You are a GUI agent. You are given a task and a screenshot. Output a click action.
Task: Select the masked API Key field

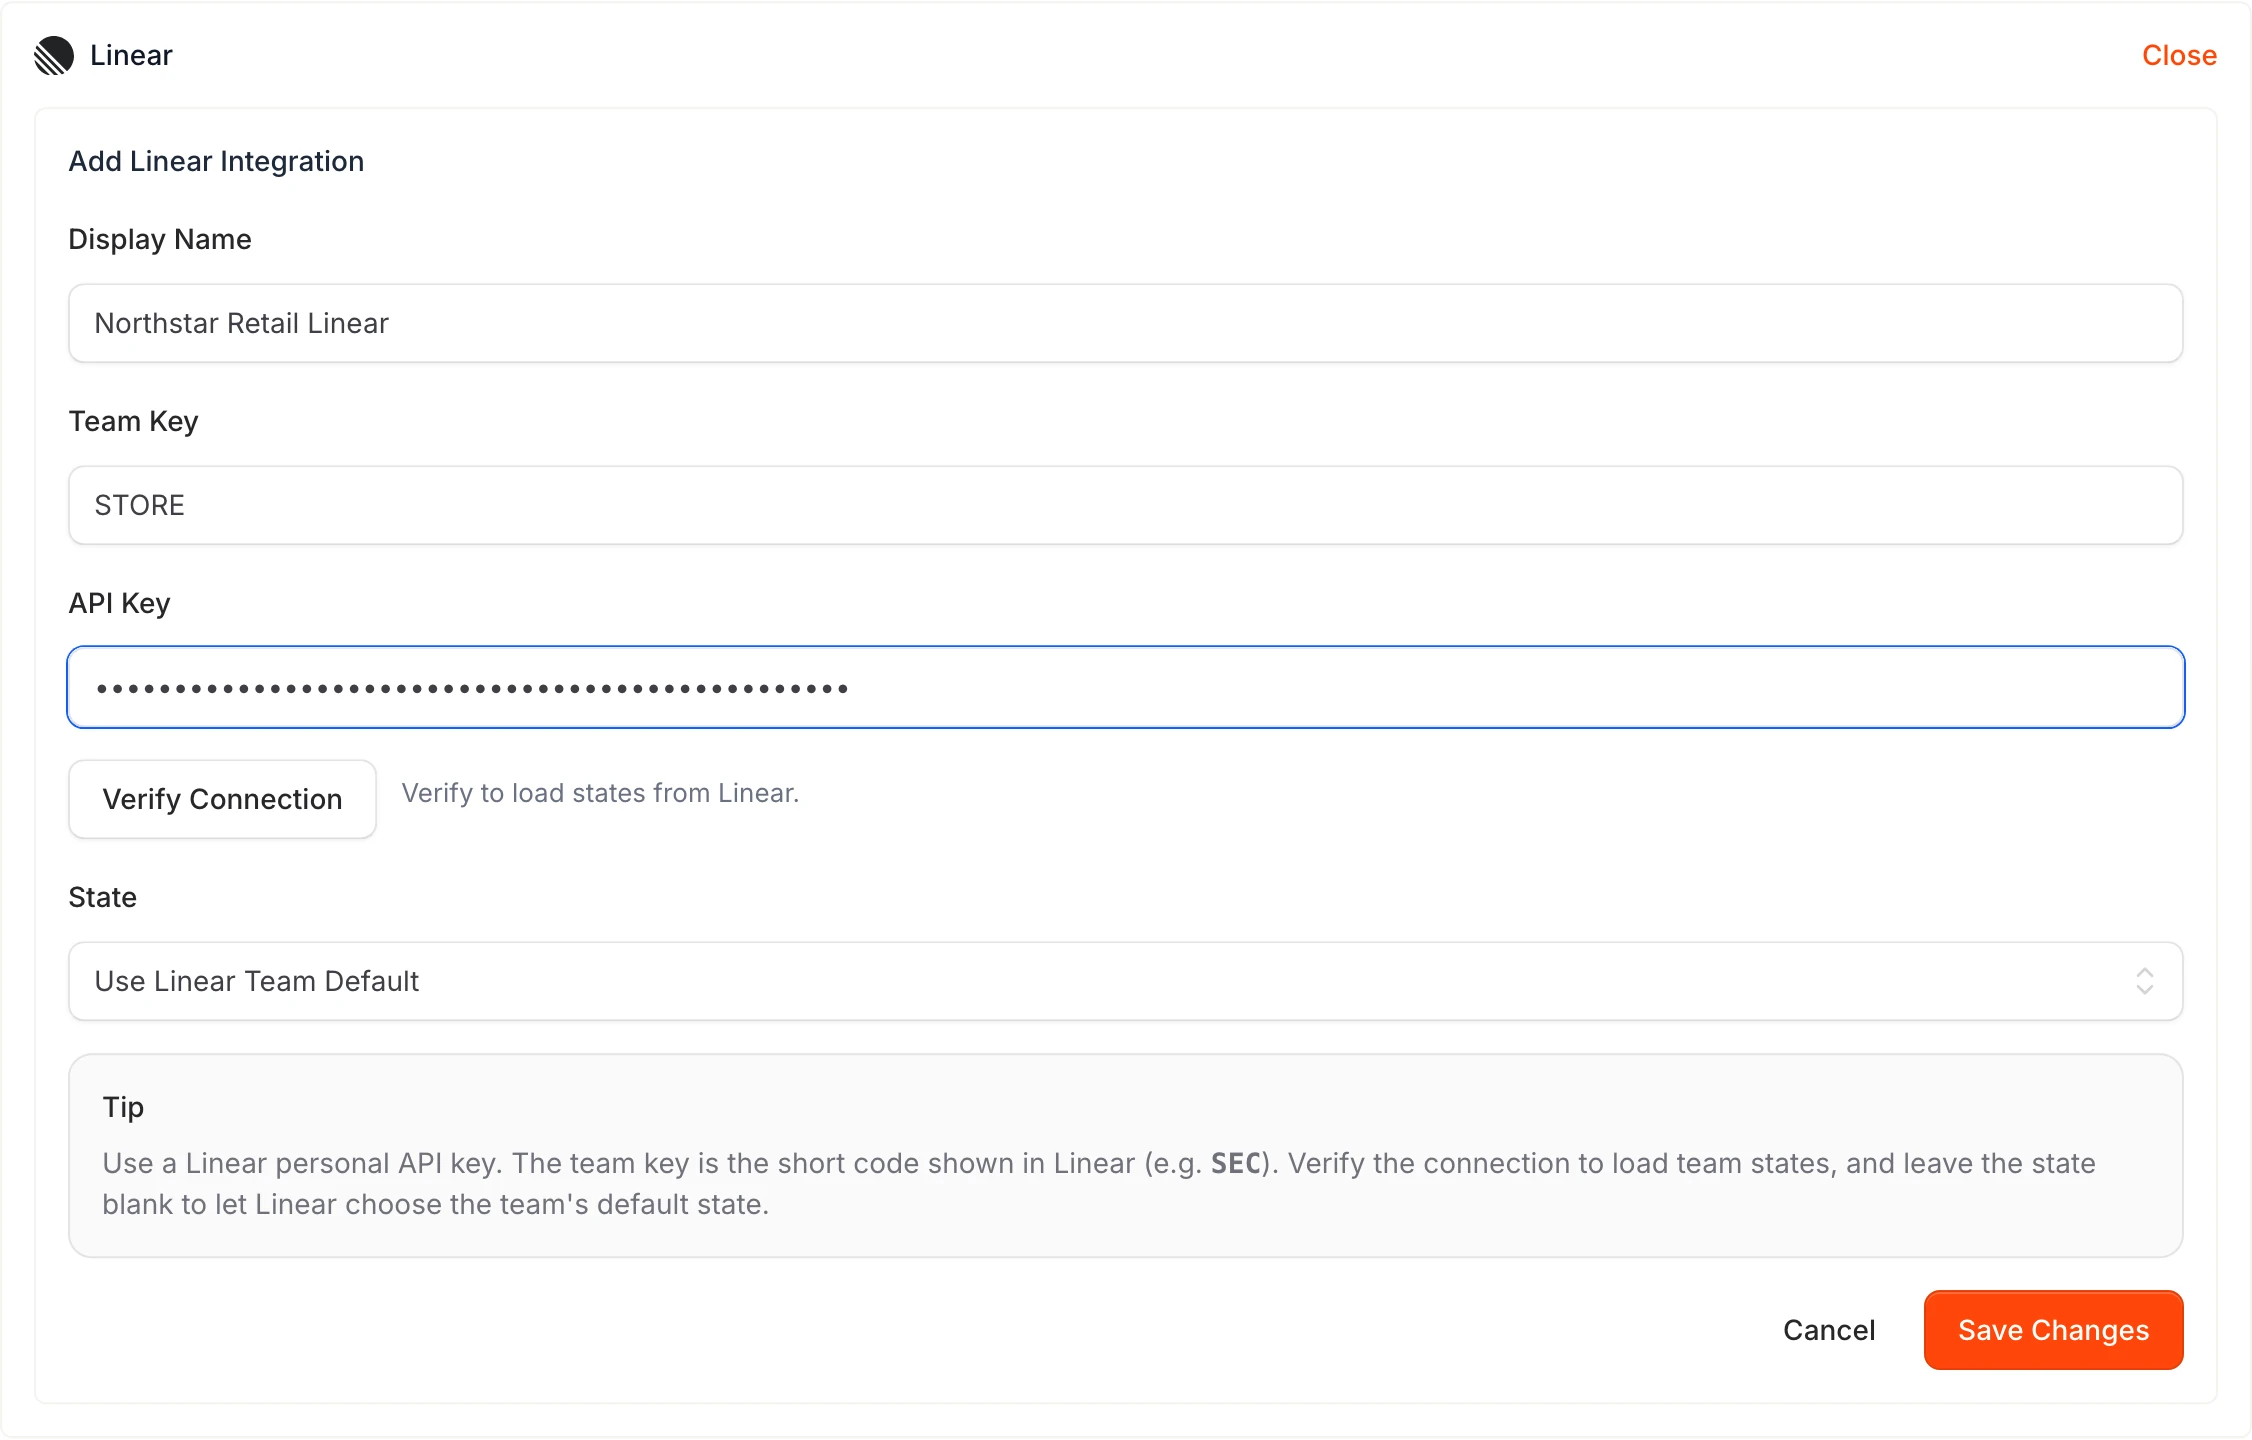point(1125,687)
